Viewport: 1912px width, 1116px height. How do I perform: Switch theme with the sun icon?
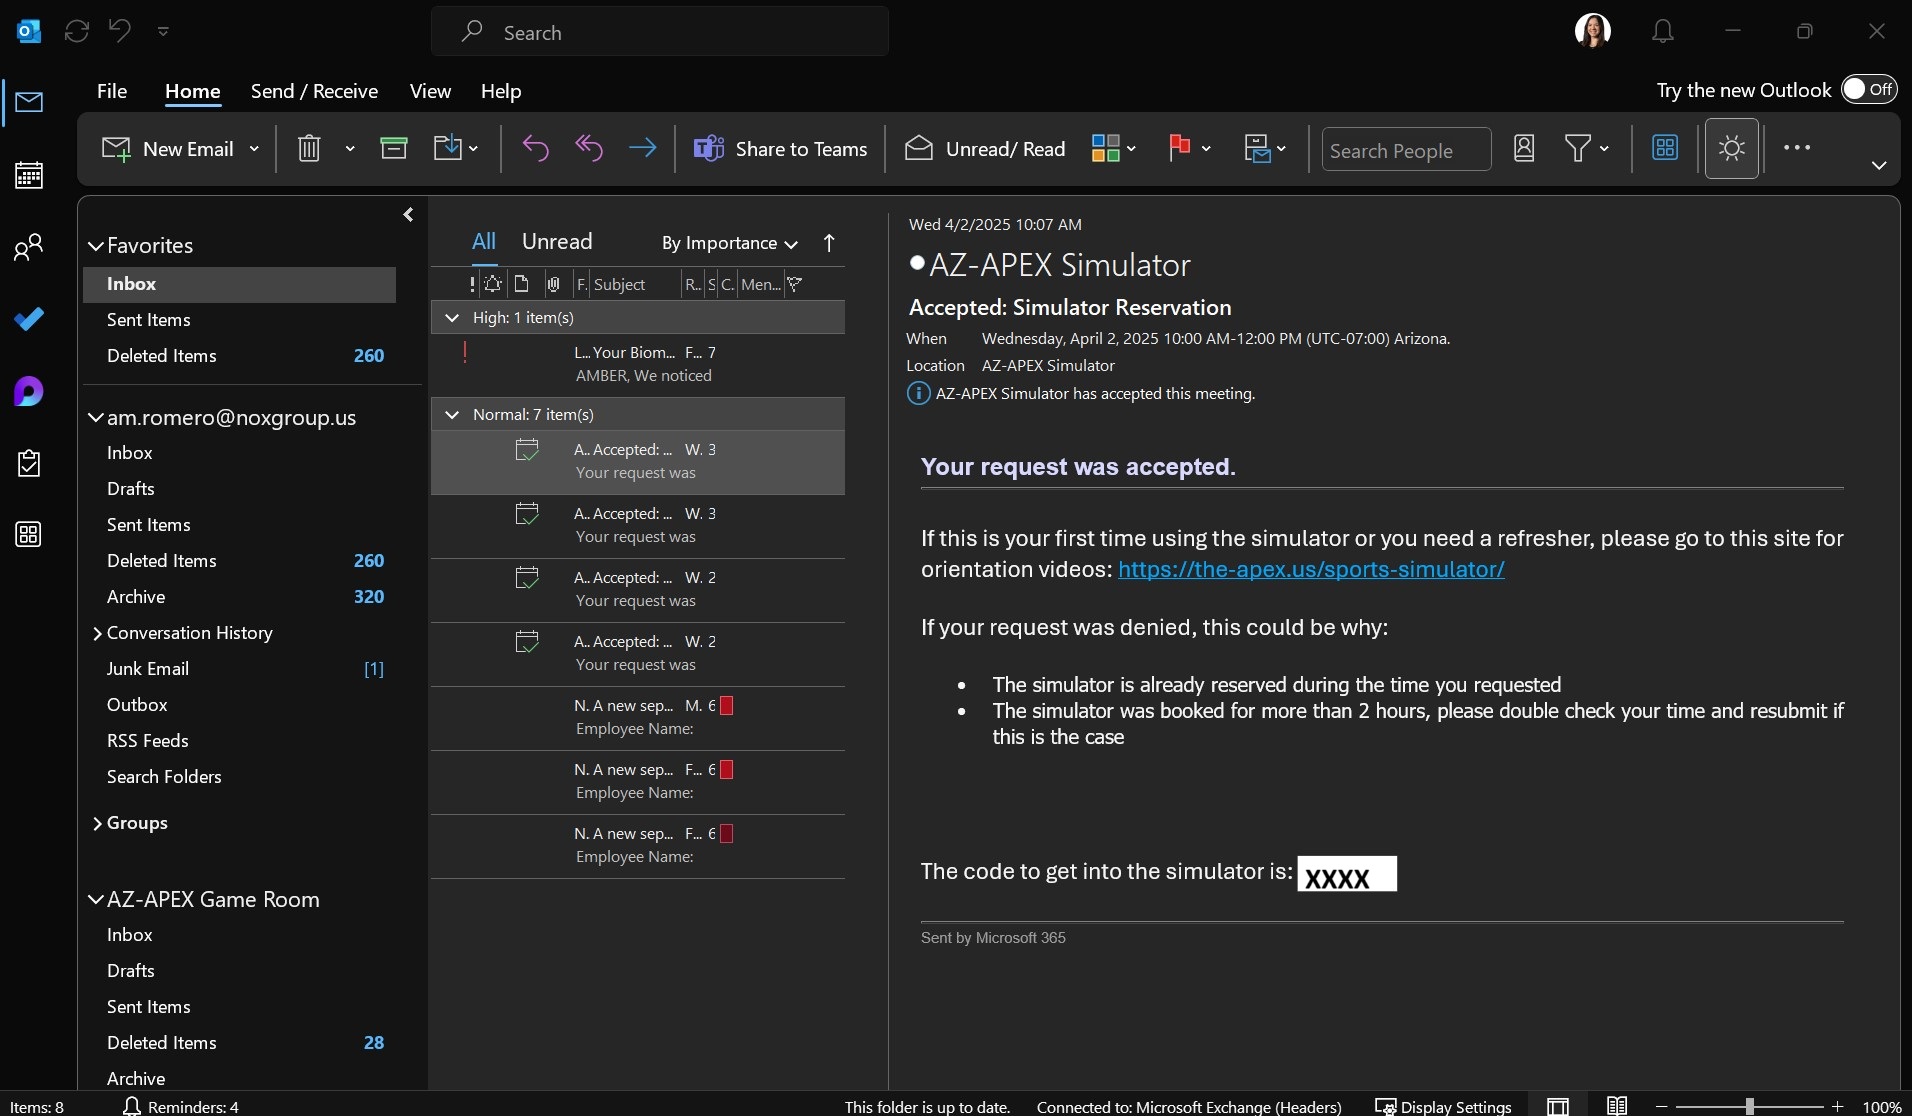[1732, 148]
